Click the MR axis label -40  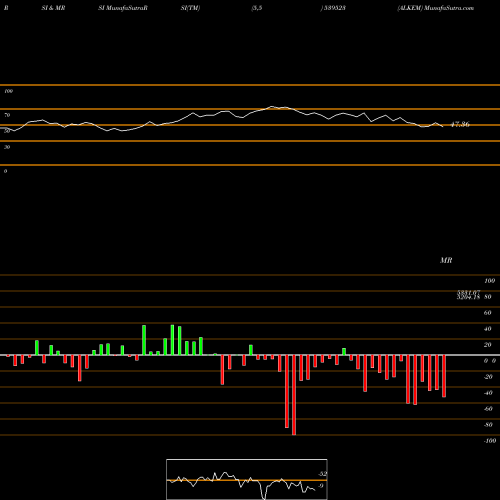coord(488,393)
